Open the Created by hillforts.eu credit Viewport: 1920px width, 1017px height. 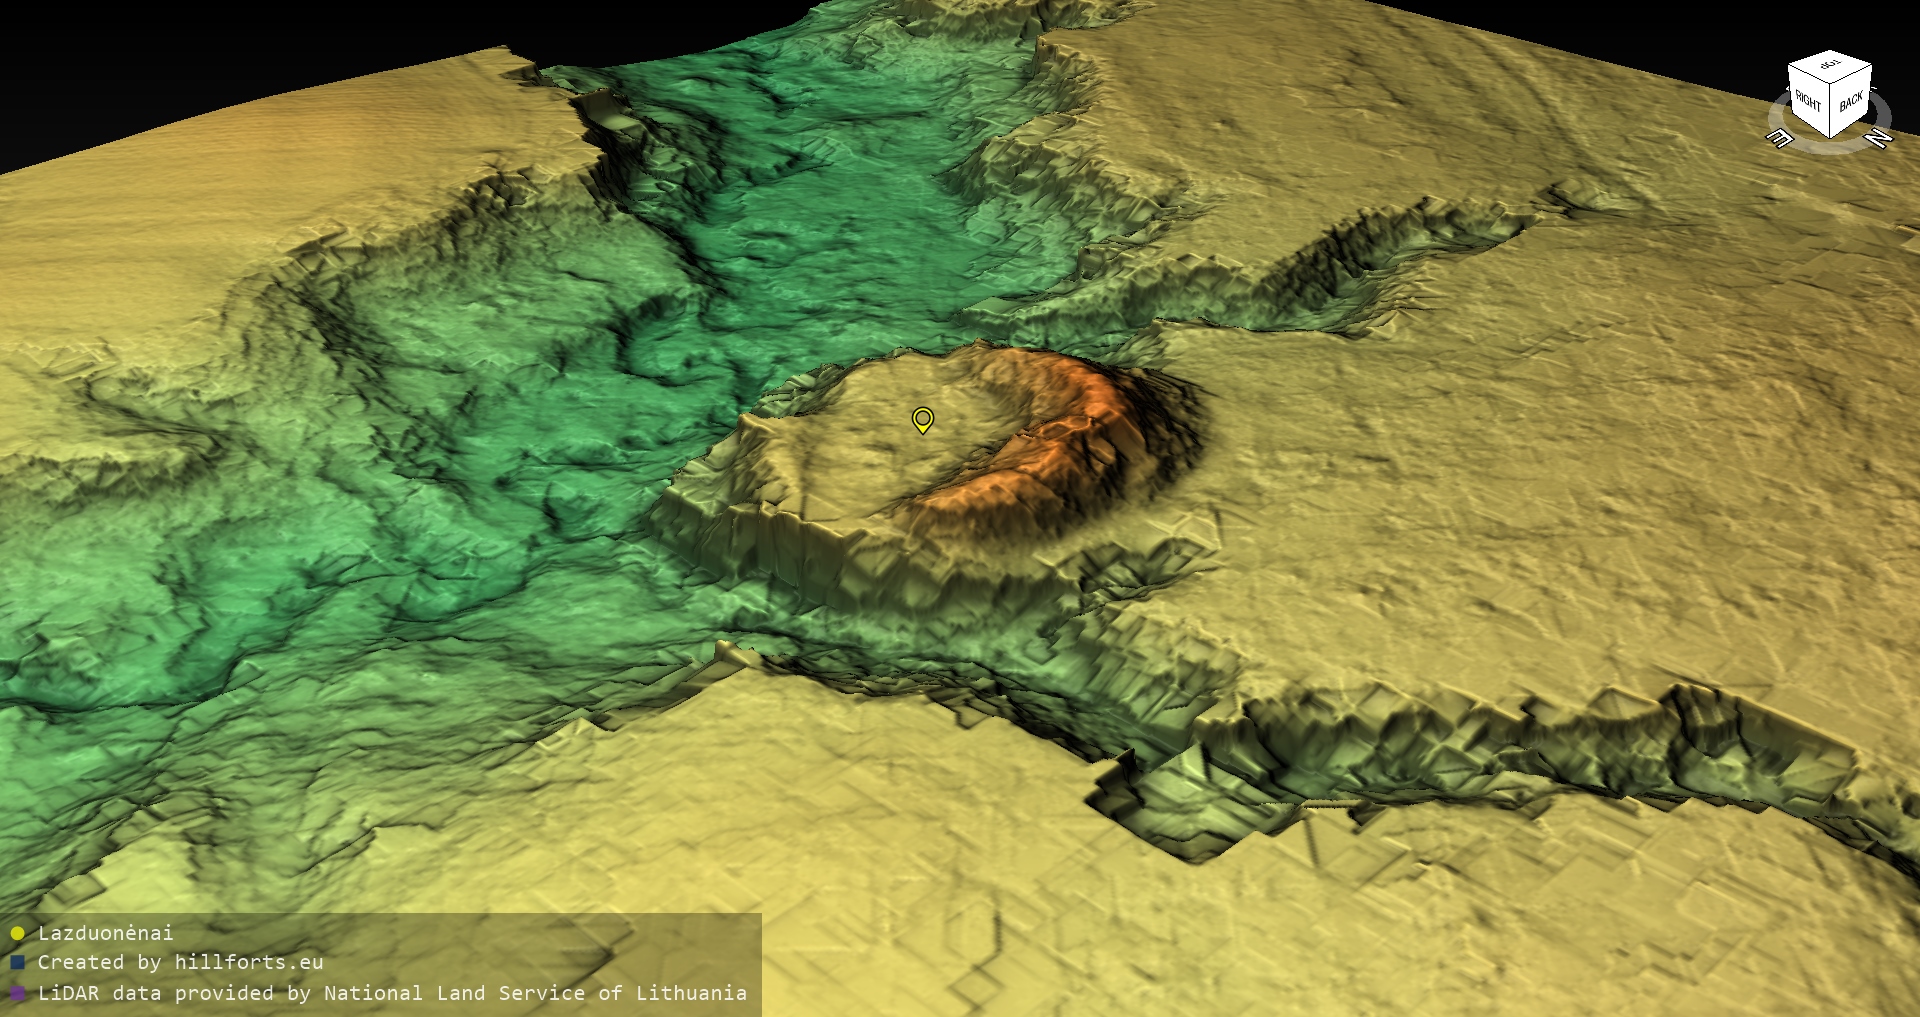coord(180,962)
